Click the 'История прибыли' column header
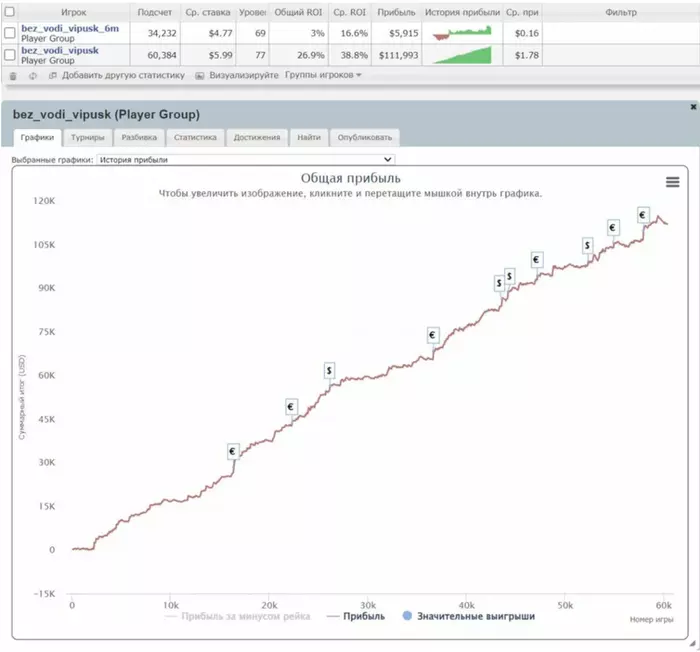 click(x=462, y=12)
